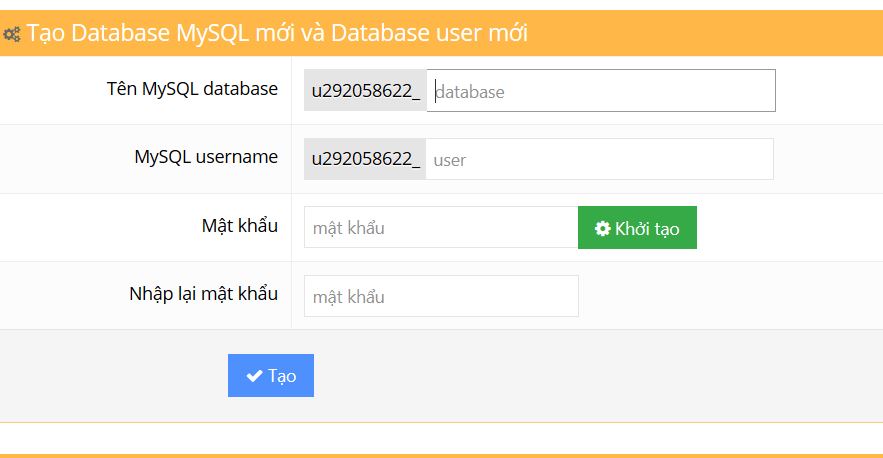Image resolution: width=883 pixels, height=458 pixels.
Task: Click the 'Mật khẩu' label
Action: [x=240, y=225]
